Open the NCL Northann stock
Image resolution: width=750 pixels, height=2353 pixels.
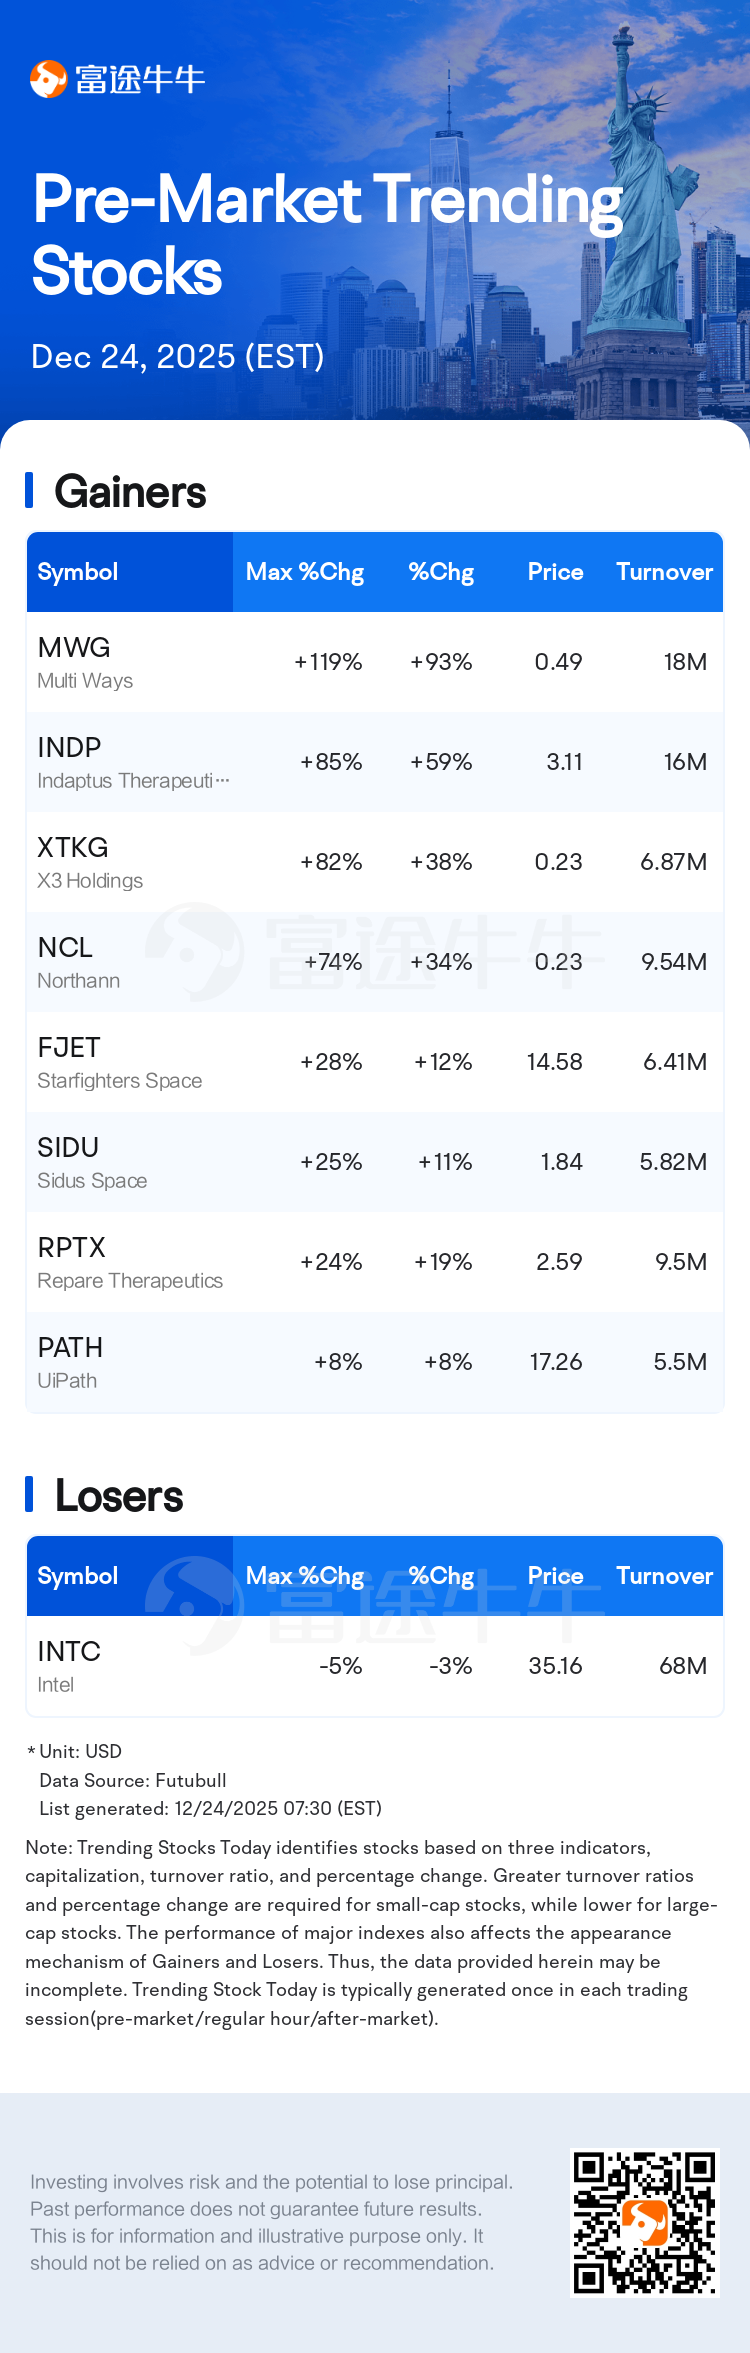click(x=374, y=962)
